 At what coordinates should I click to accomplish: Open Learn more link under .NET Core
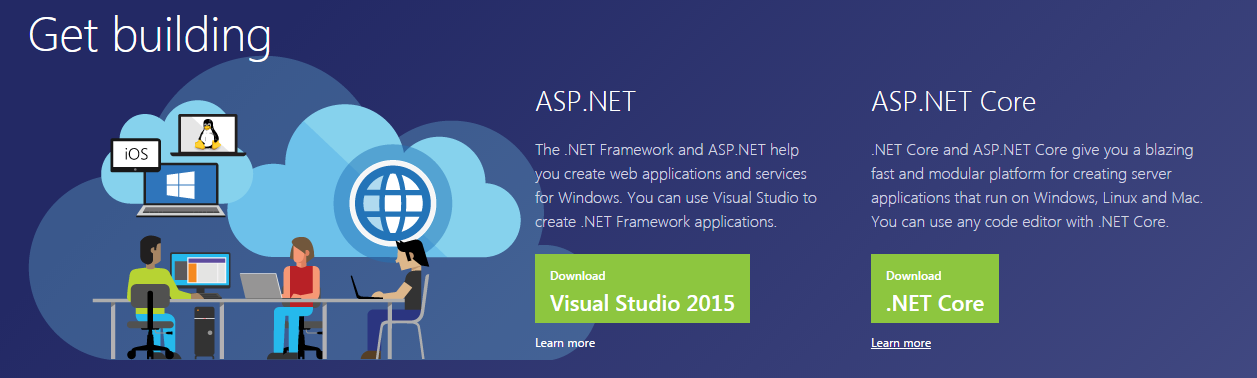tap(901, 343)
